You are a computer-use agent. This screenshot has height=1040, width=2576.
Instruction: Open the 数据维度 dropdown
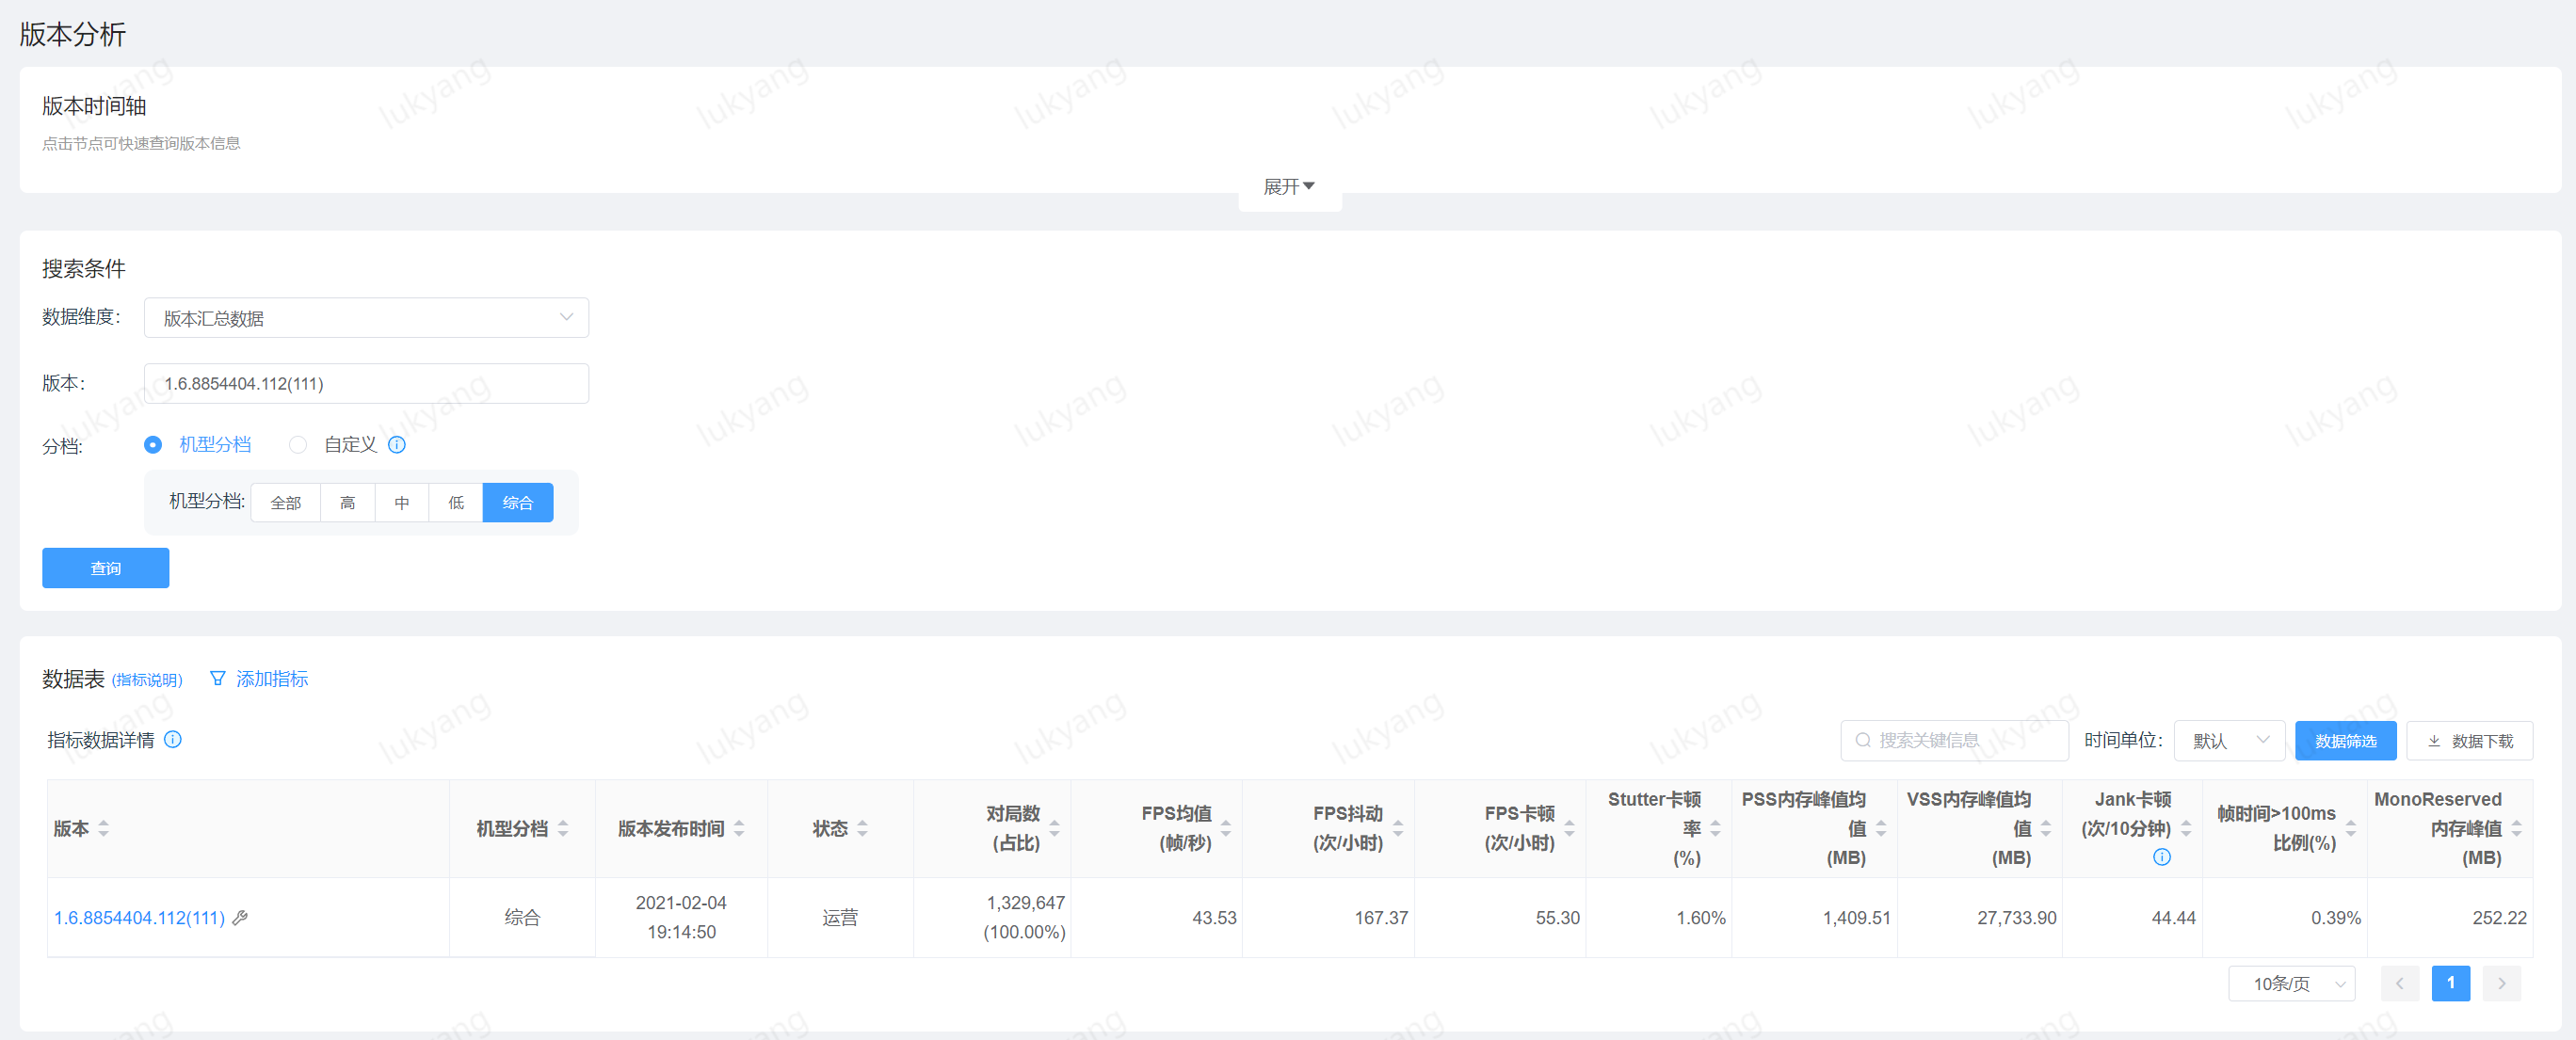tap(366, 318)
